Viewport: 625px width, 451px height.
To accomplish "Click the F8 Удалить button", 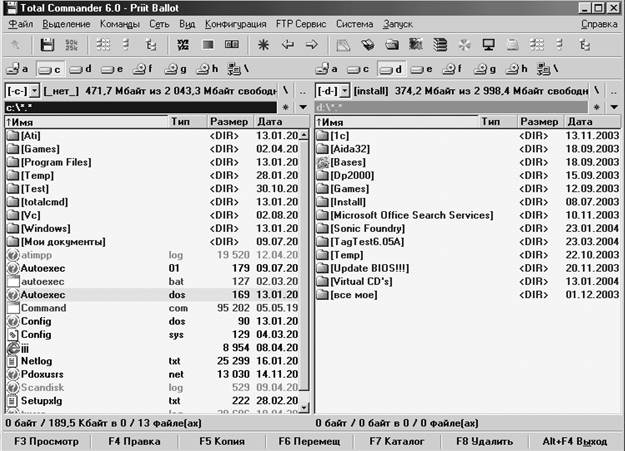I will coord(484,441).
